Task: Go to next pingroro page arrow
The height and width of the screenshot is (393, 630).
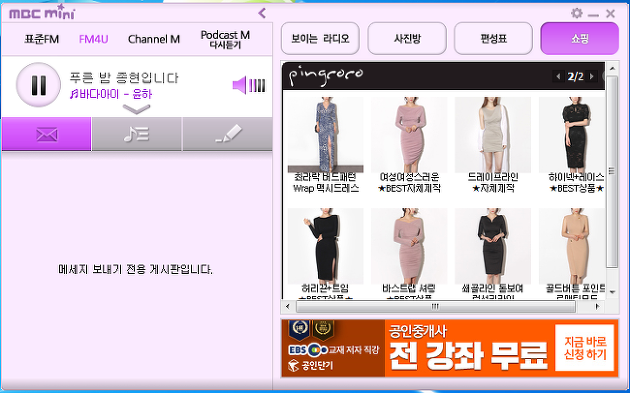Action: pyautogui.click(x=591, y=76)
